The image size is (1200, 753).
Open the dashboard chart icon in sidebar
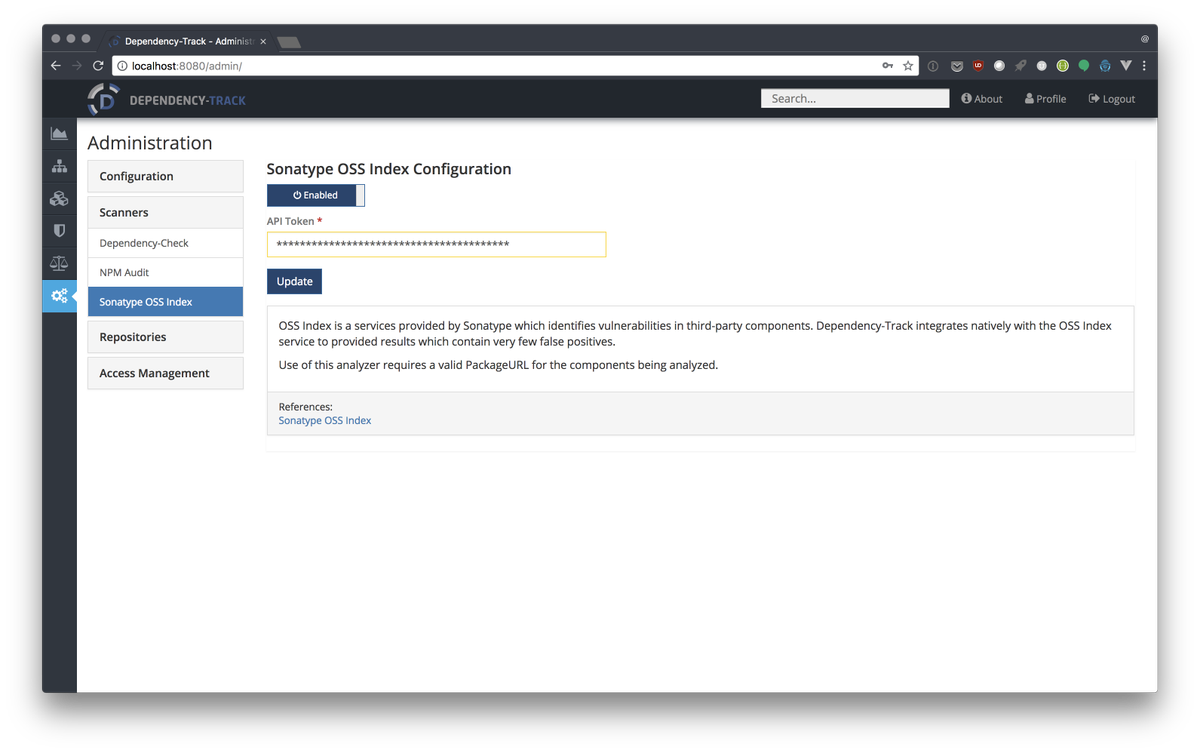click(x=59, y=133)
